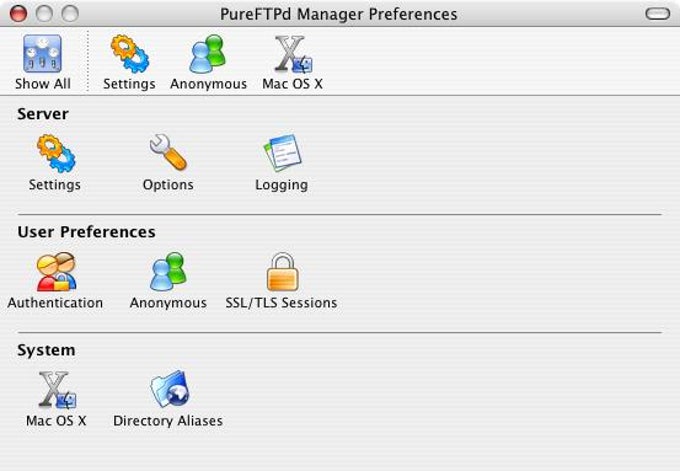Select the Anonymous toolbar icon at top

click(208, 54)
